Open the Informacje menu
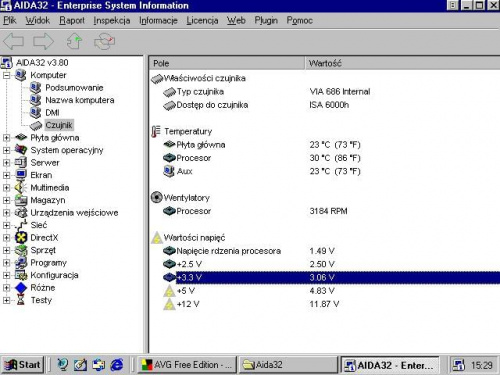The image size is (500, 375). point(158,21)
